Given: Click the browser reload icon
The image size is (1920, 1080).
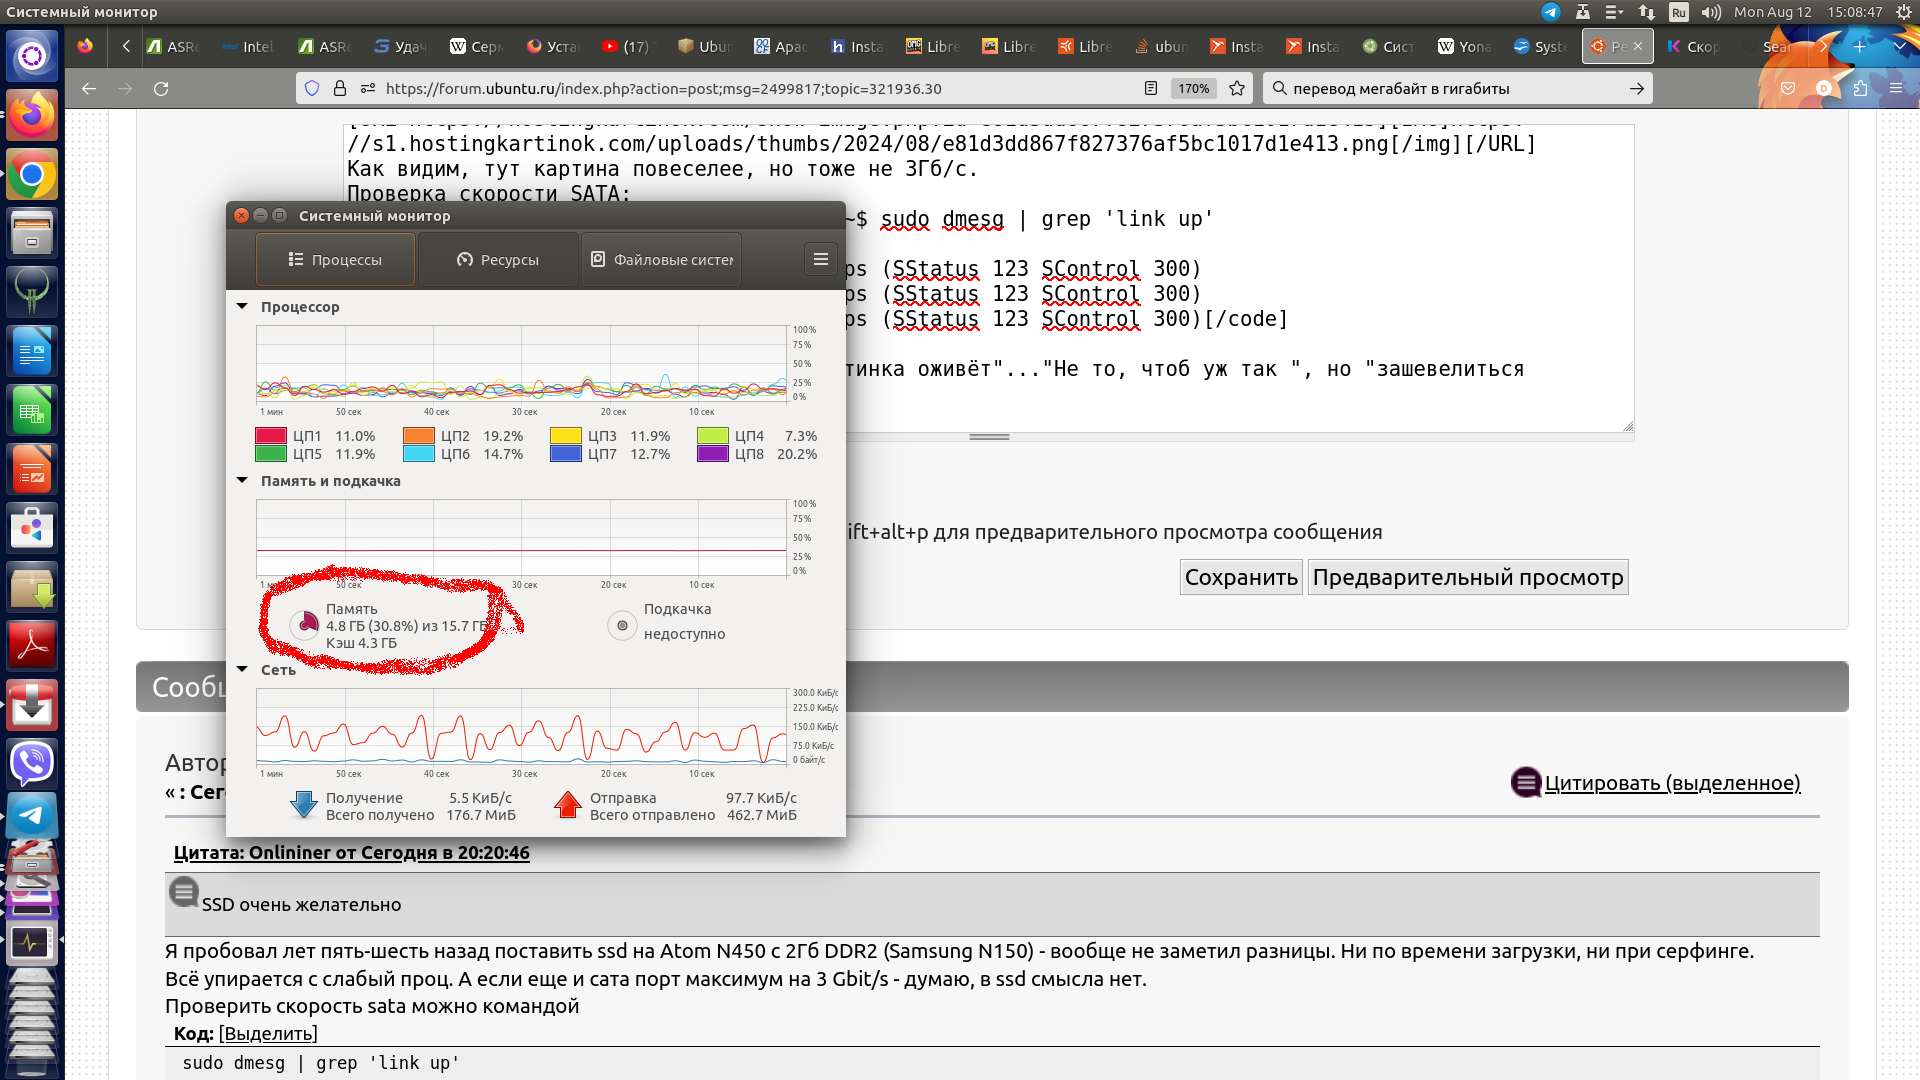Looking at the screenshot, I should [x=161, y=89].
